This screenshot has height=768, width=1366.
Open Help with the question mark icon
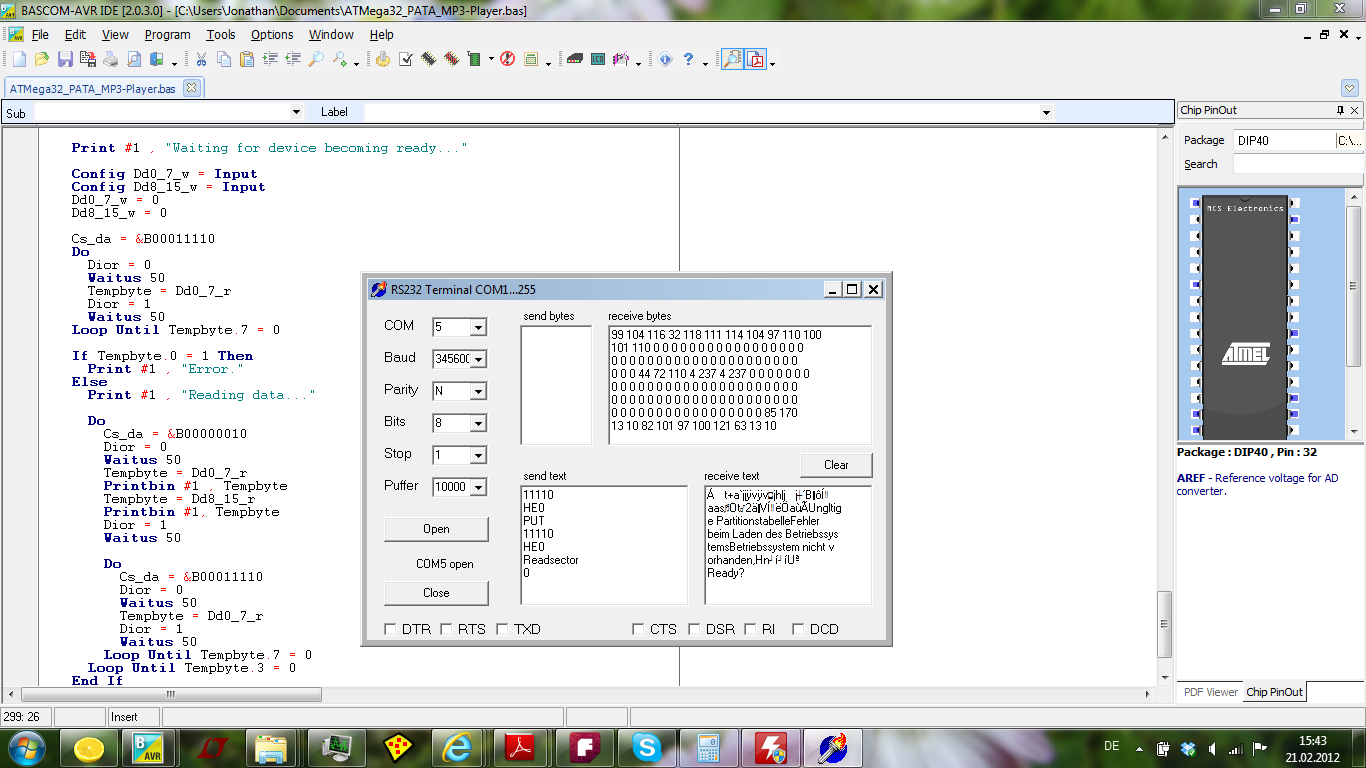click(x=688, y=60)
